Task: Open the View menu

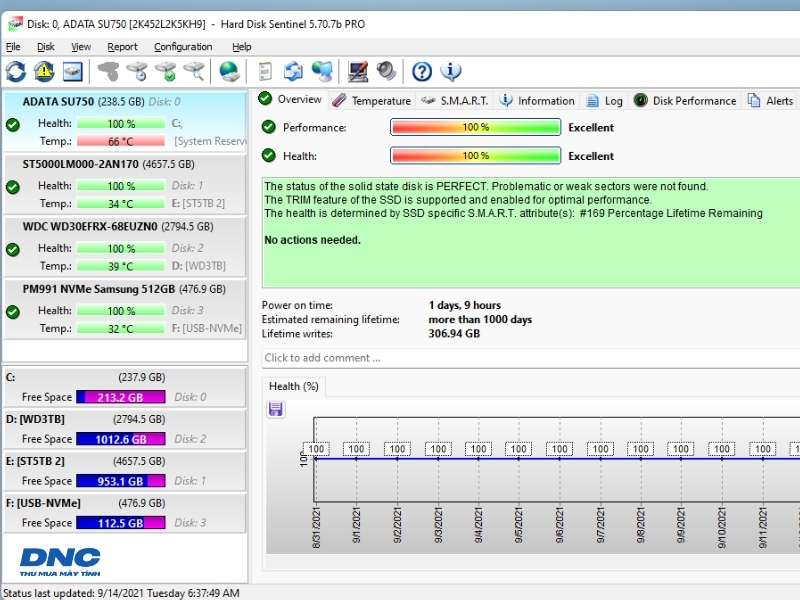Action: point(81,47)
